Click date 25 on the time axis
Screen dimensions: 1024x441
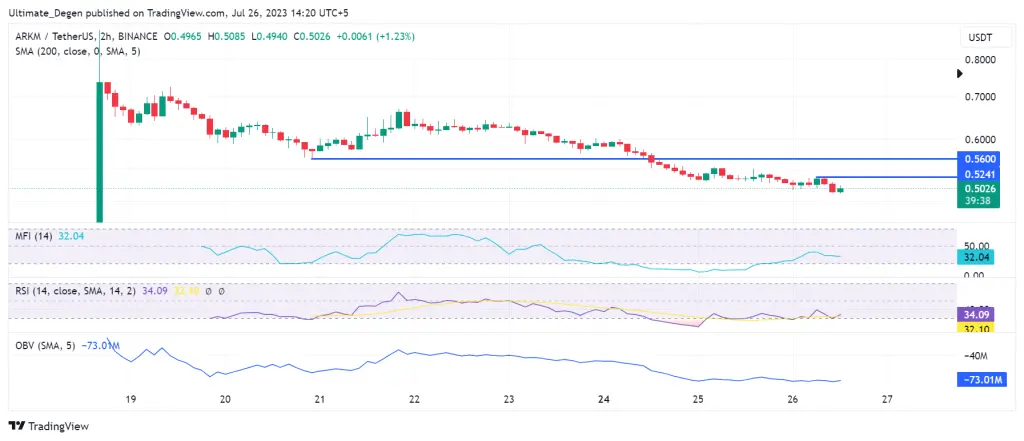[698, 399]
